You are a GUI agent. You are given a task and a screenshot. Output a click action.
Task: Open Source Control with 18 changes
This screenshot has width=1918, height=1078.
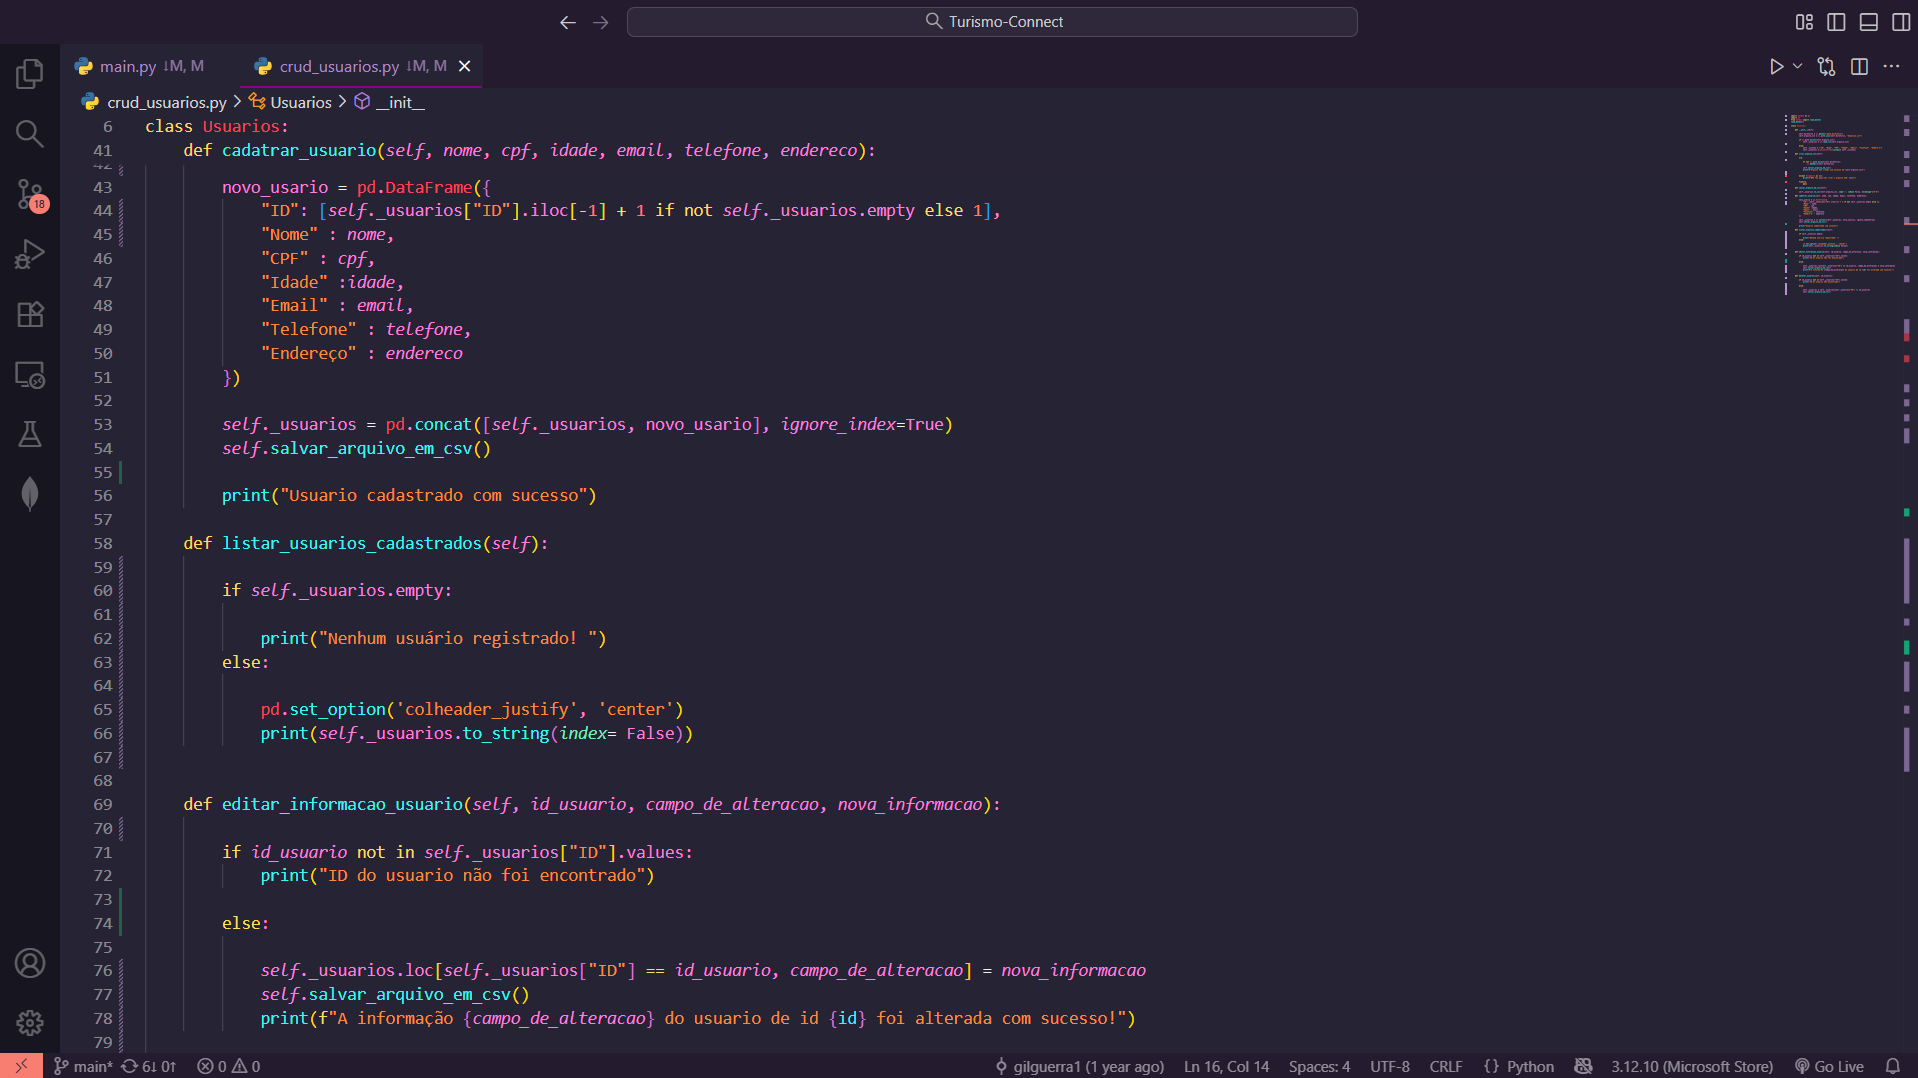pos(30,194)
